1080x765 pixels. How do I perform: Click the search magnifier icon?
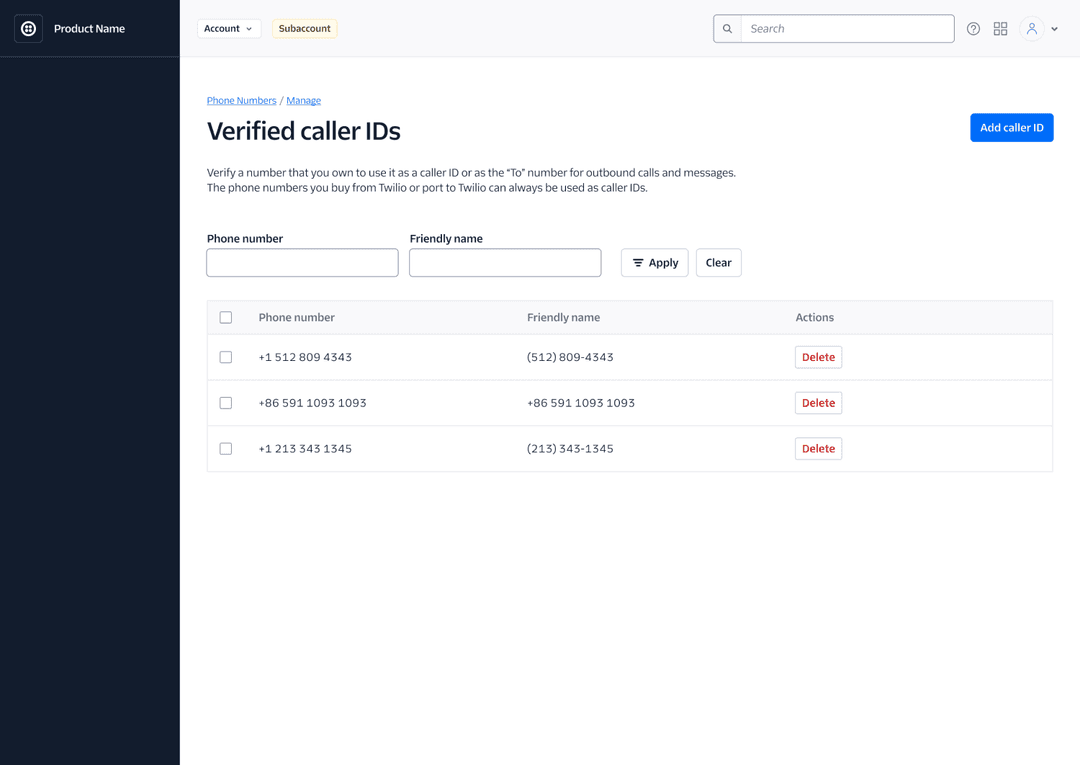click(x=727, y=29)
